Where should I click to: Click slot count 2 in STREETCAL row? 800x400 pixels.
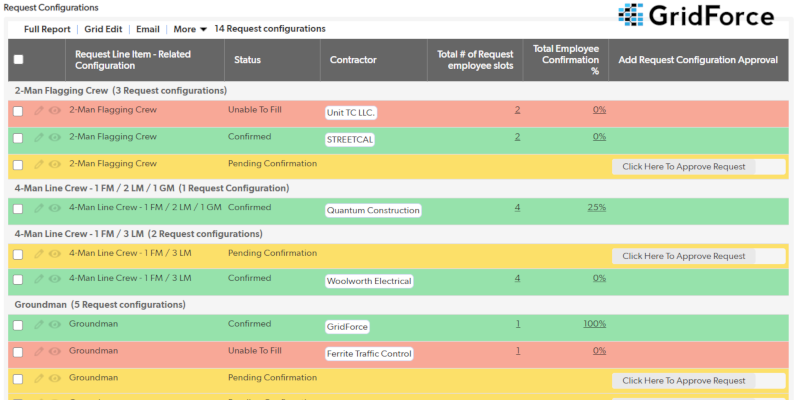click(517, 137)
